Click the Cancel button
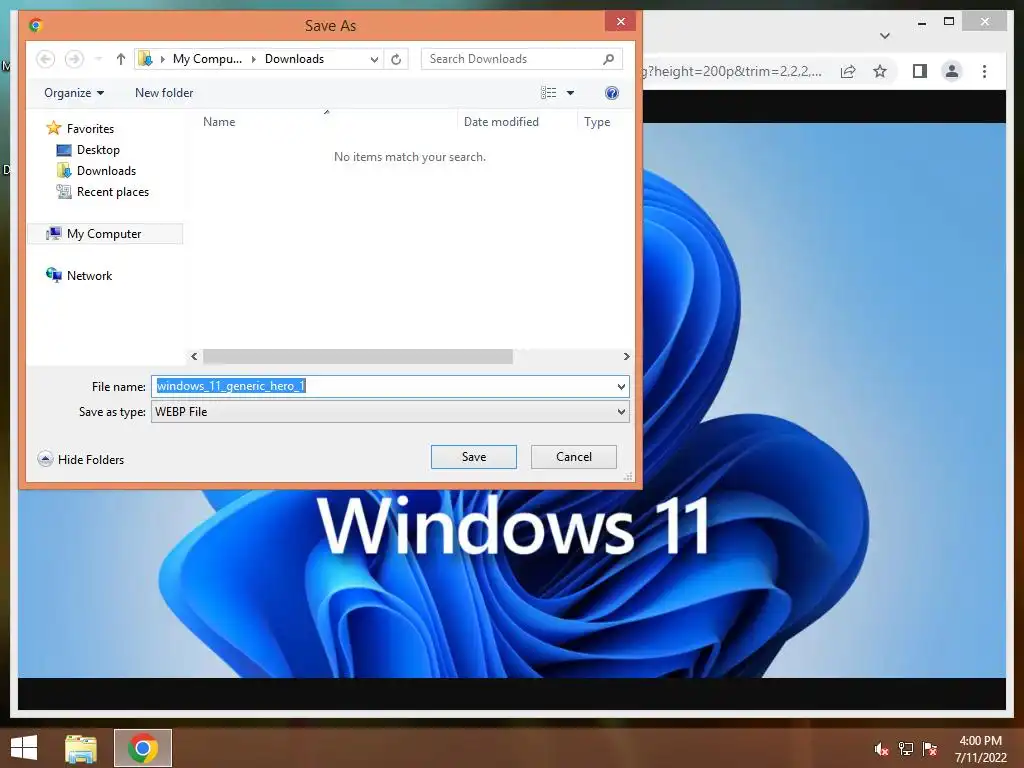Image resolution: width=1024 pixels, height=768 pixels. (x=573, y=457)
